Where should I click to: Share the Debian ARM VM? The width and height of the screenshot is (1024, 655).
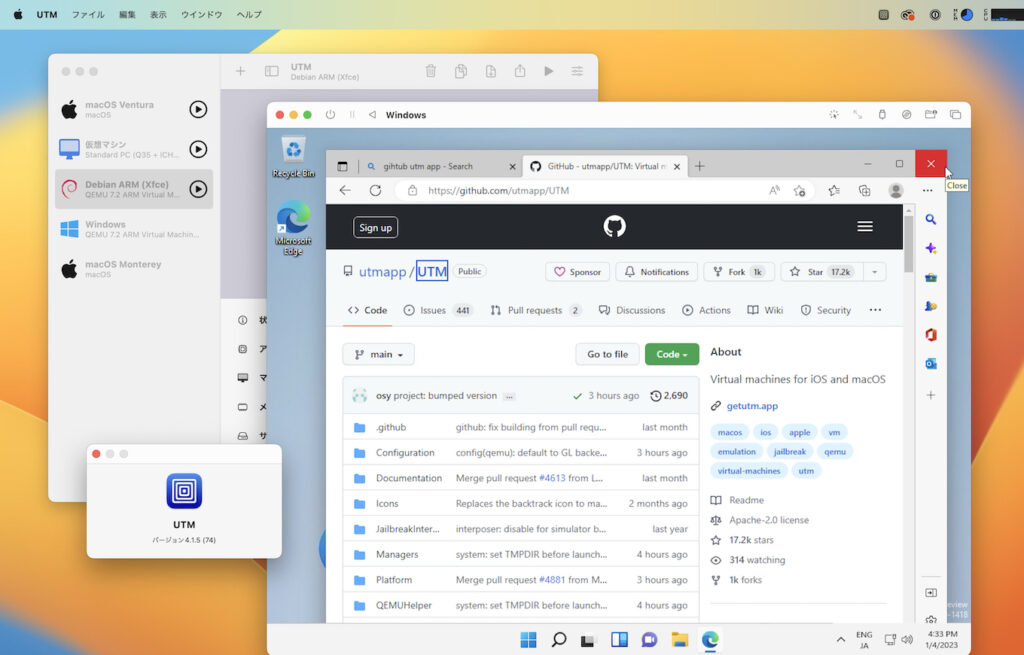pyautogui.click(x=519, y=71)
